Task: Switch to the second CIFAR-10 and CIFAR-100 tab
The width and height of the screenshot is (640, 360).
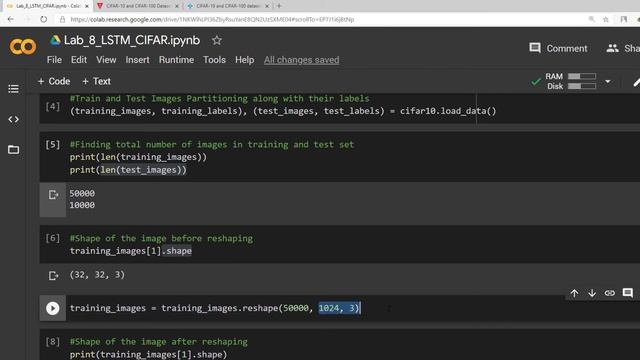Action: coord(228,6)
